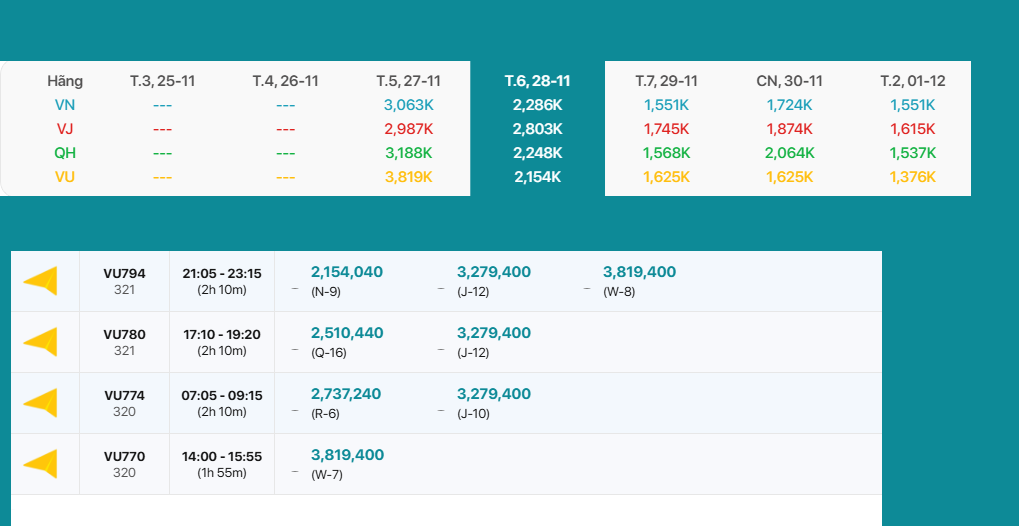Select the T.6, 28-11 date column

tap(537, 81)
